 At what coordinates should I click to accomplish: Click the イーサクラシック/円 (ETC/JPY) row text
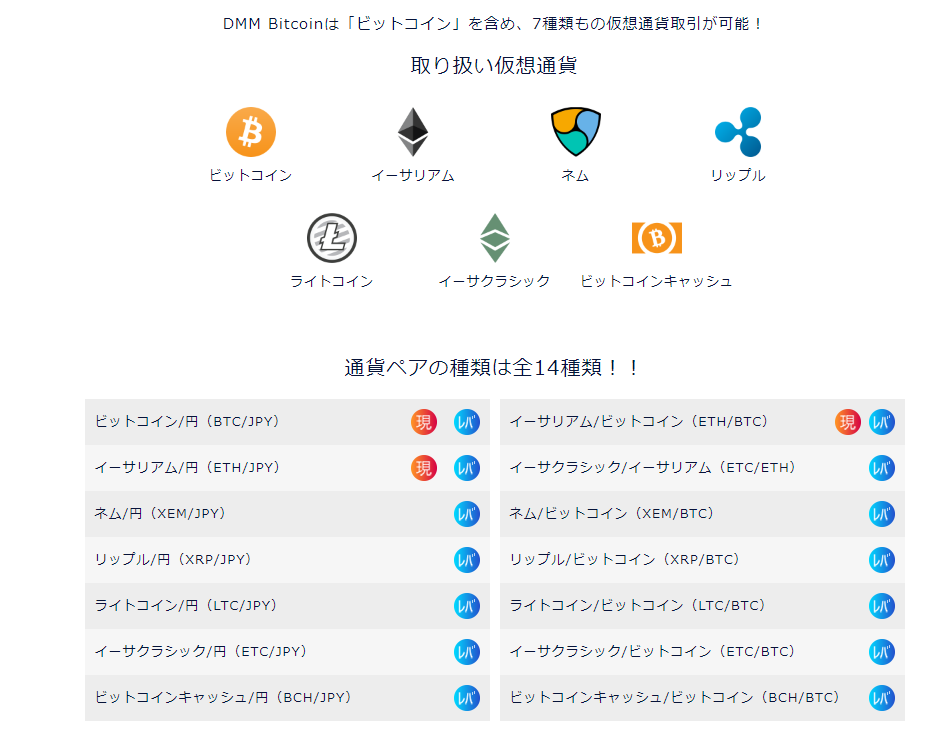[200, 652]
